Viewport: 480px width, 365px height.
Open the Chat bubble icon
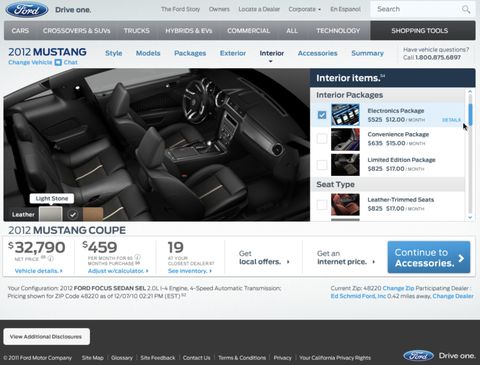(58, 62)
